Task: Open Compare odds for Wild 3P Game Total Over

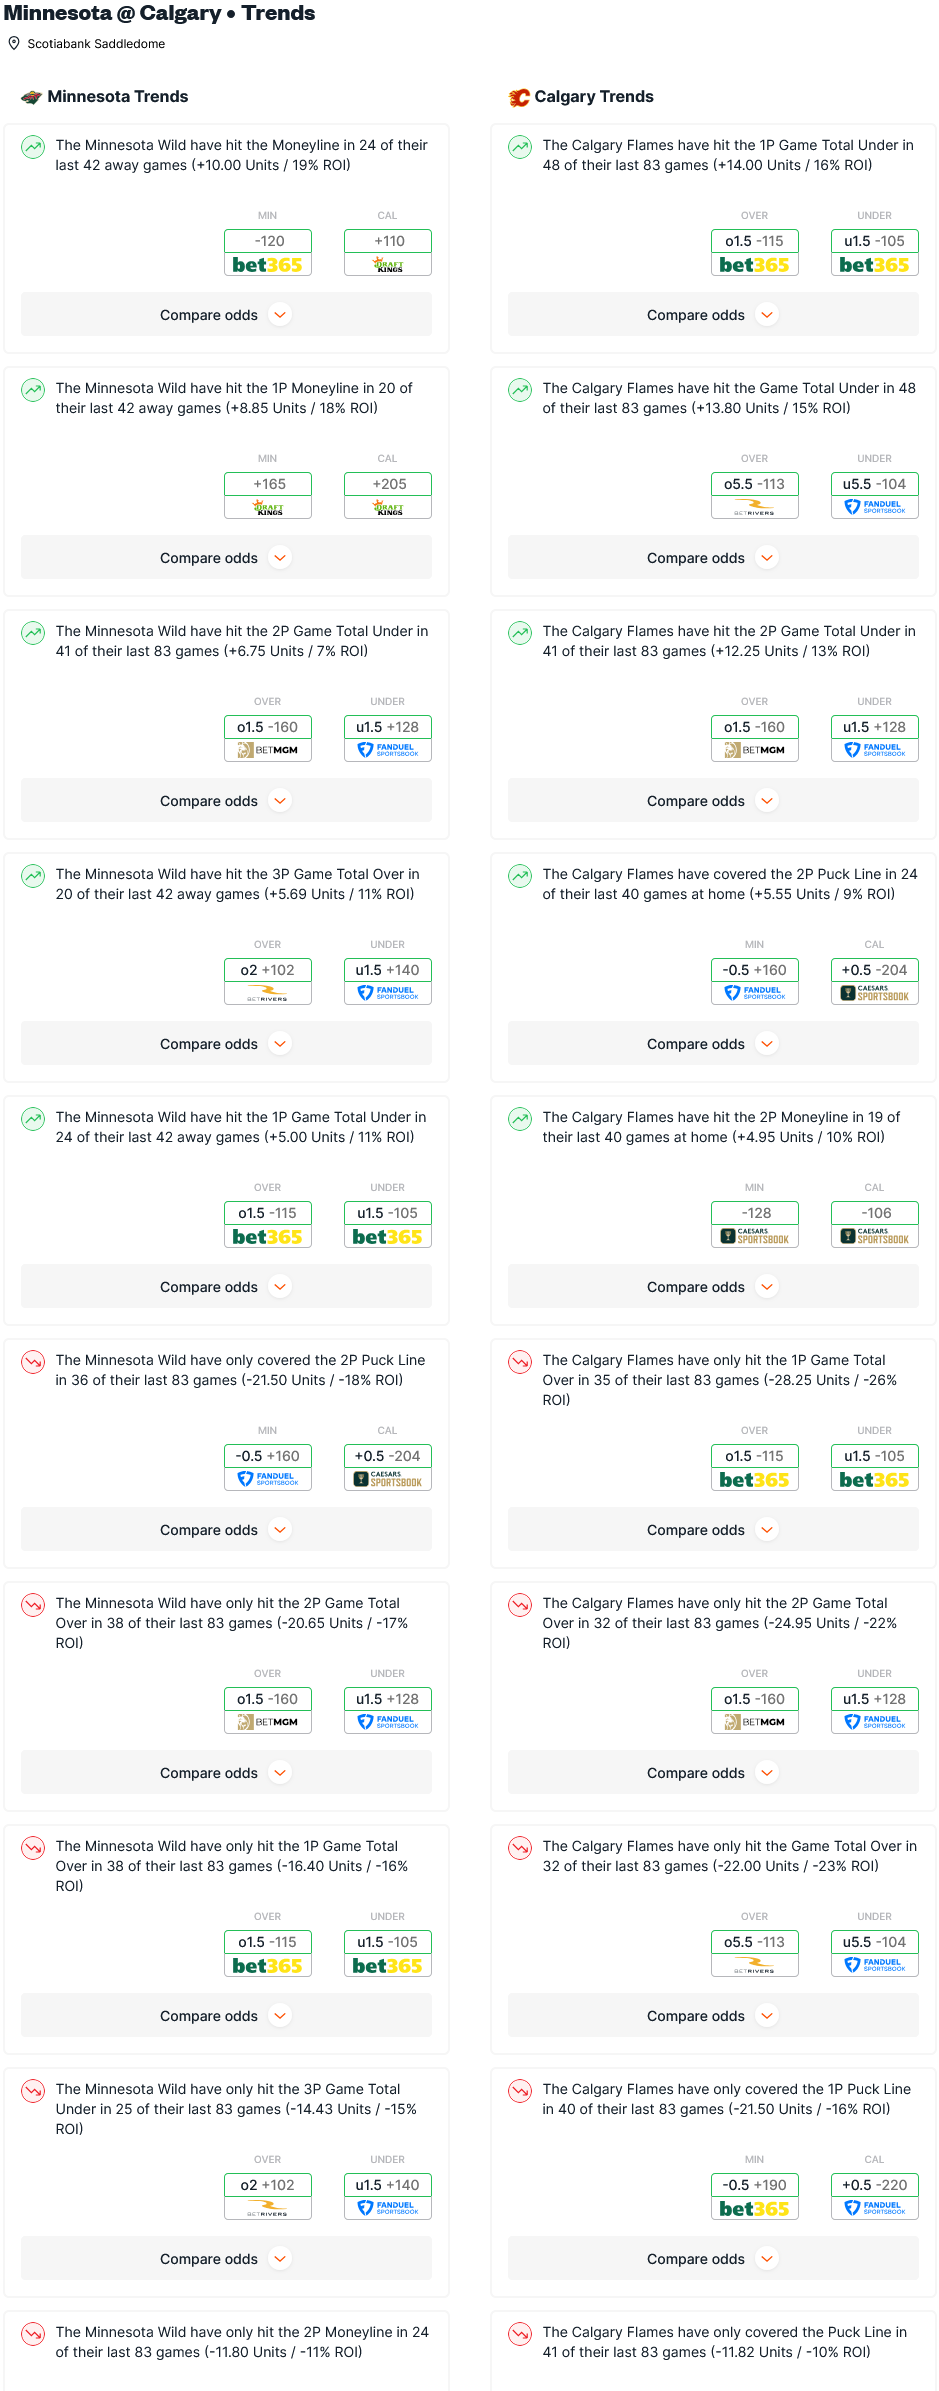Action: coord(226,1044)
